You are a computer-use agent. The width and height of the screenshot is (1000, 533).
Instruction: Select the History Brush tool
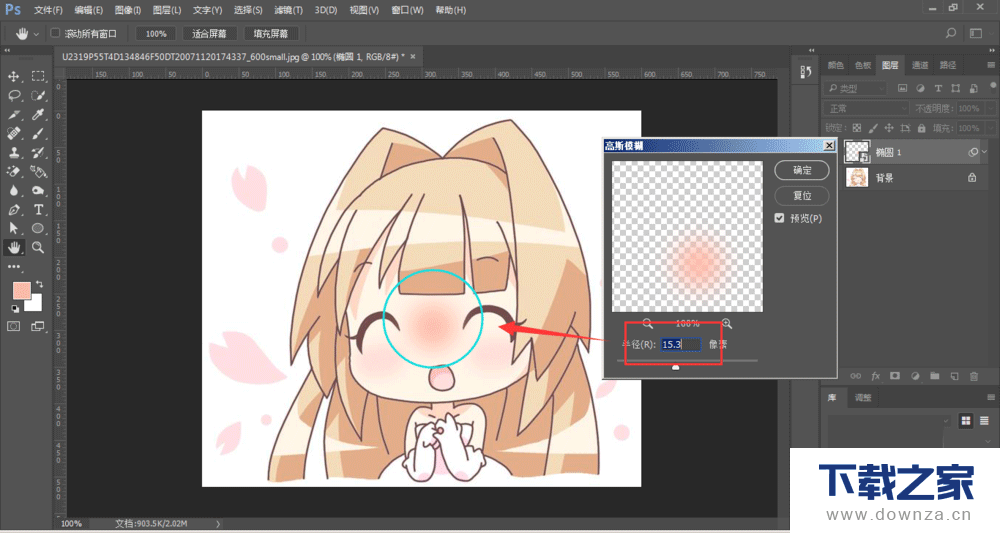click(x=38, y=153)
